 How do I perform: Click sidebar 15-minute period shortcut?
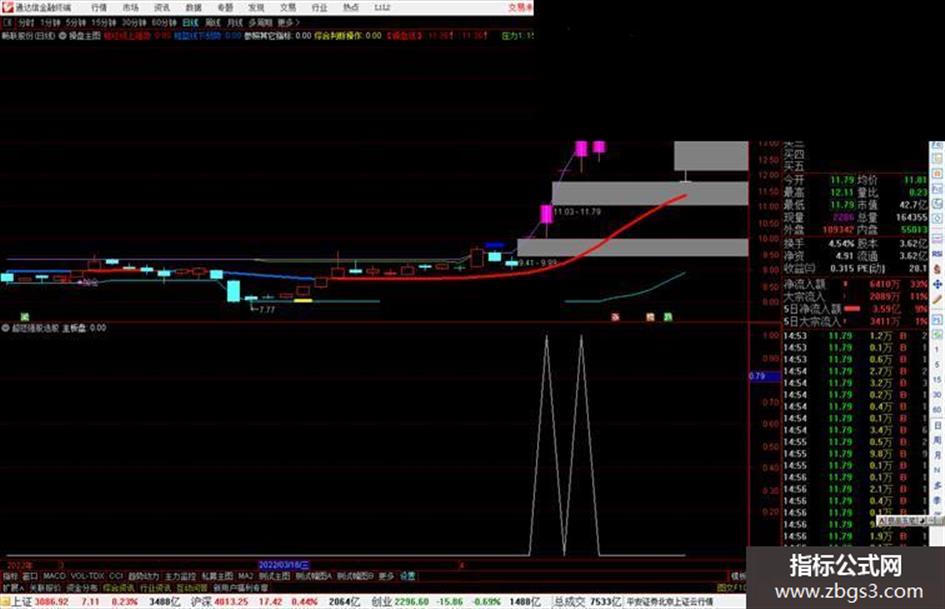pyautogui.click(x=937, y=380)
